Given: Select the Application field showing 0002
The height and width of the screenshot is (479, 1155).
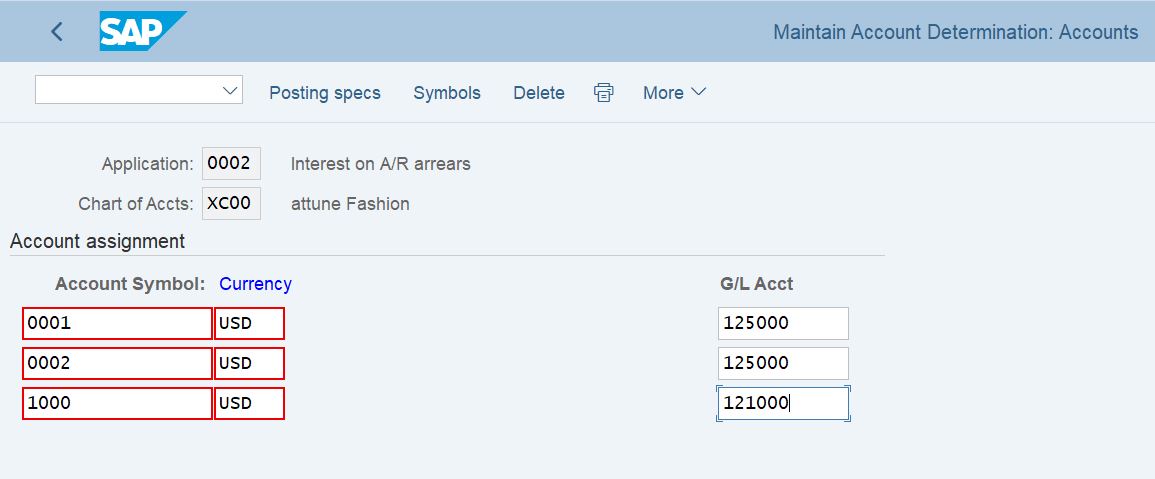Looking at the screenshot, I should click(x=231, y=164).
